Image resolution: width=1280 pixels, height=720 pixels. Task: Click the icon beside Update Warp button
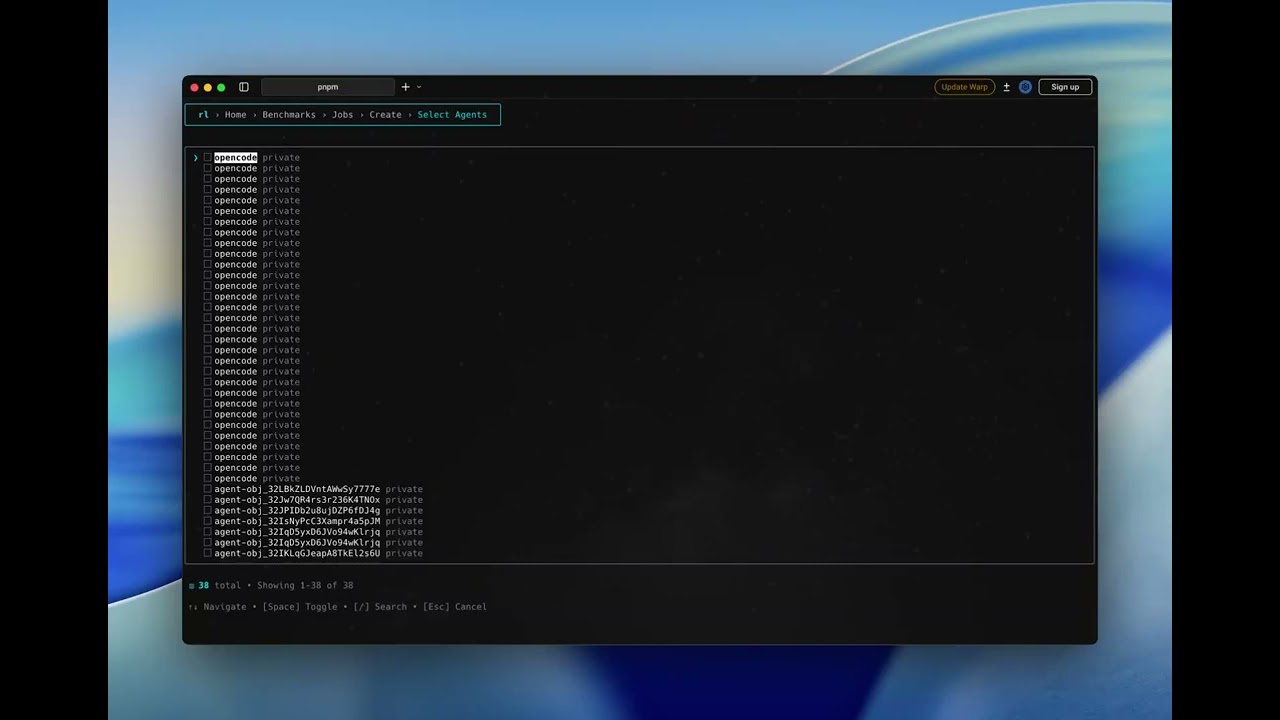pos(1006,87)
